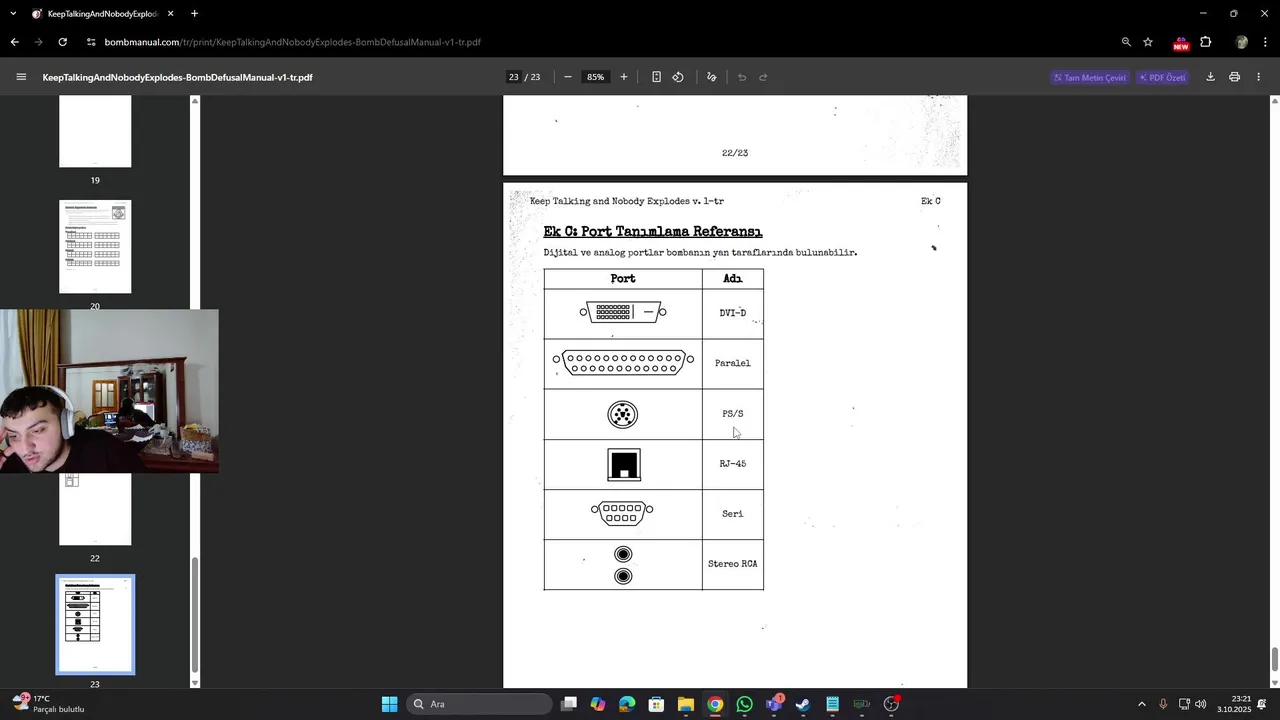
Task: Click the parallel port diagram
Action: pyautogui.click(x=623, y=363)
